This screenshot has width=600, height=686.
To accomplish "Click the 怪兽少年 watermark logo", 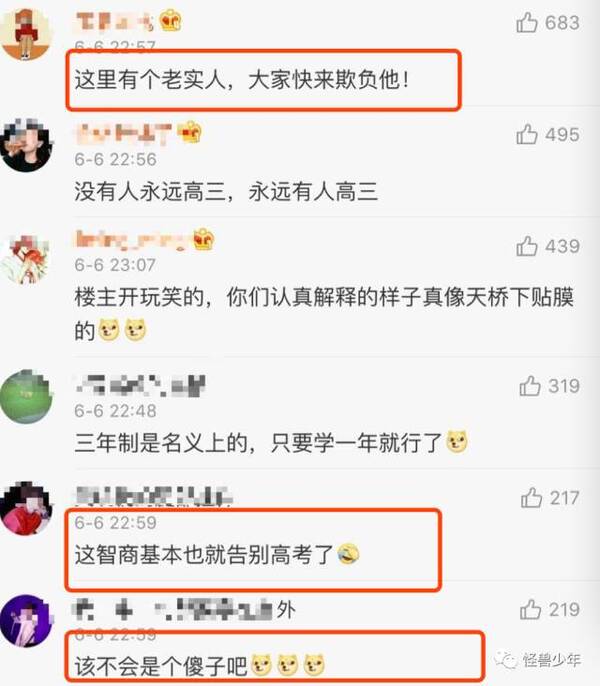I will coord(537,659).
